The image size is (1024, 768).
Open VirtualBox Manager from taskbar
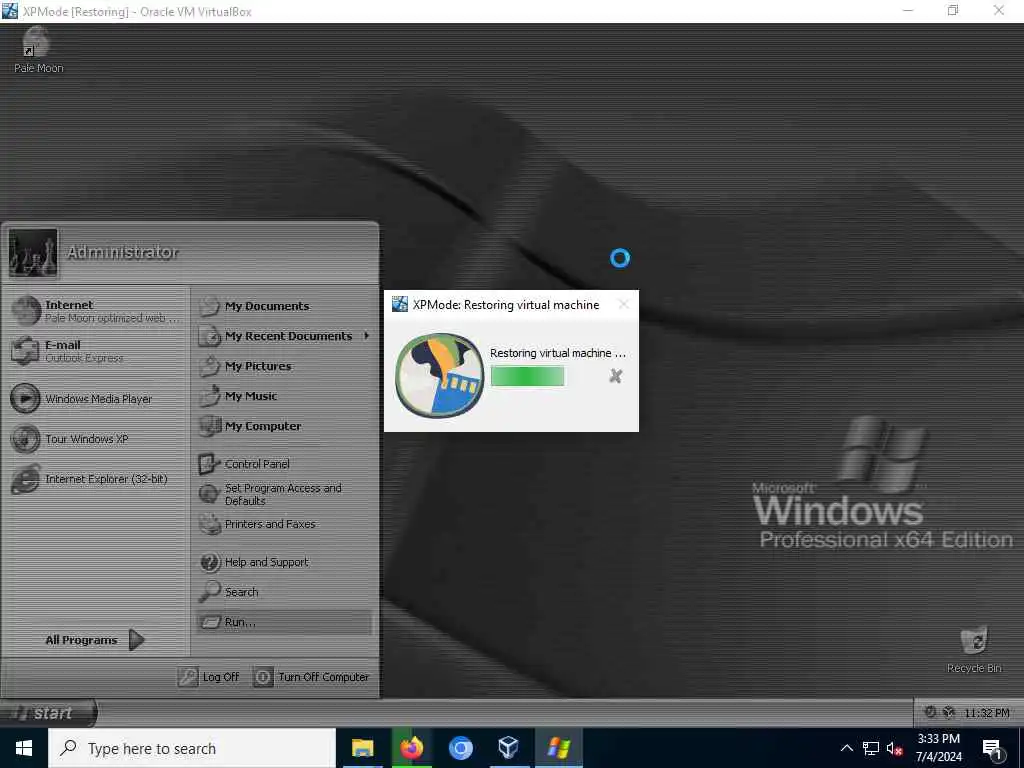(509, 748)
